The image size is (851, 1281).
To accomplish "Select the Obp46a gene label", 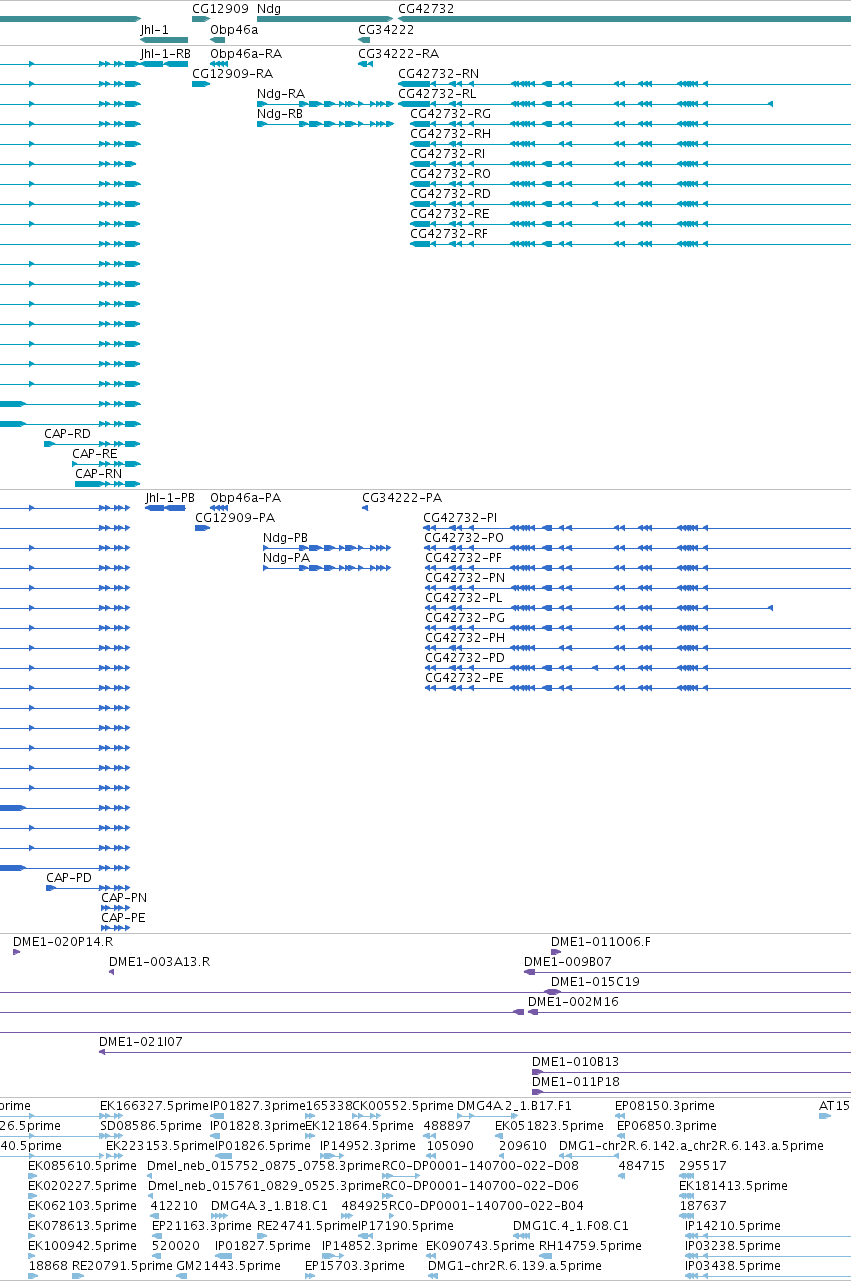I will tap(234, 30).
